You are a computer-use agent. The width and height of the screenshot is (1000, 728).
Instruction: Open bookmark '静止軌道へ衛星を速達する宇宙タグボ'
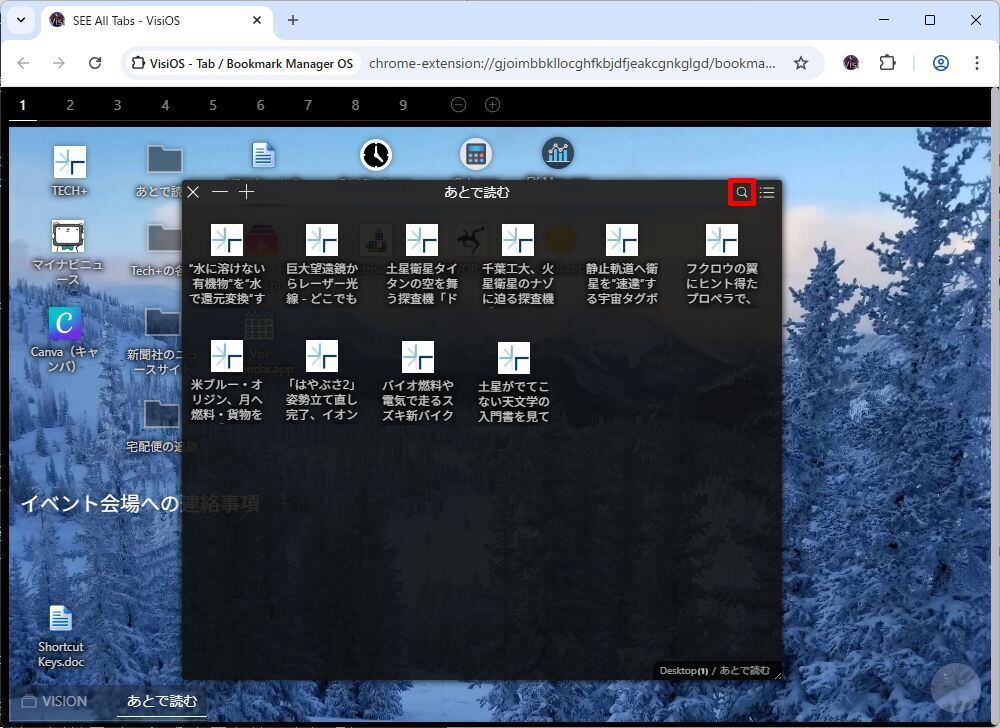point(622,264)
